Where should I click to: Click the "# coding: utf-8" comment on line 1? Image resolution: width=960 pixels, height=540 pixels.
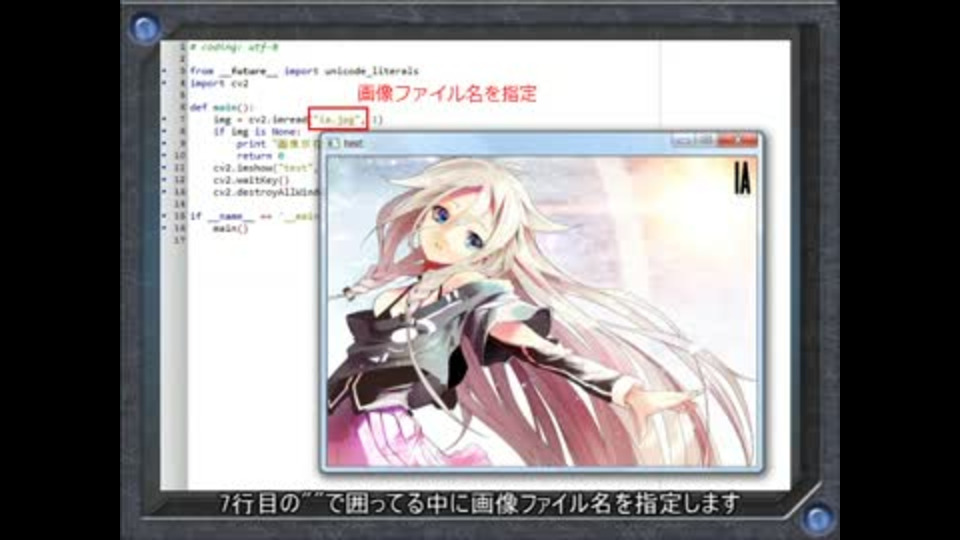point(234,47)
